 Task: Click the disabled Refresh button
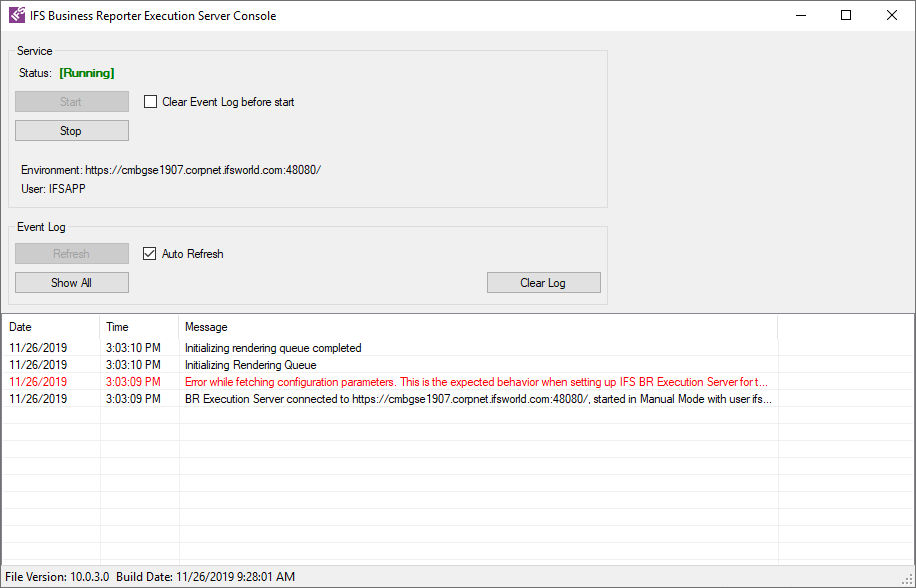pos(72,253)
